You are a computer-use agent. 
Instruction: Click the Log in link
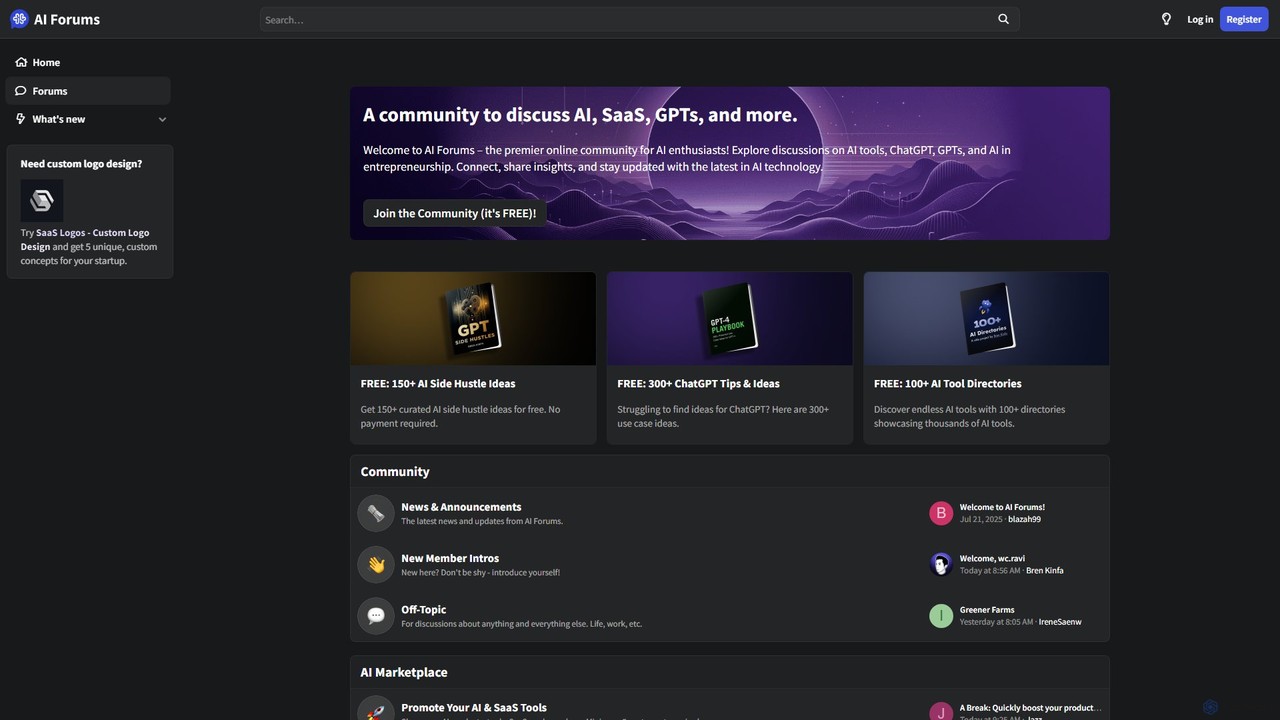click(x=1200, y=19)
